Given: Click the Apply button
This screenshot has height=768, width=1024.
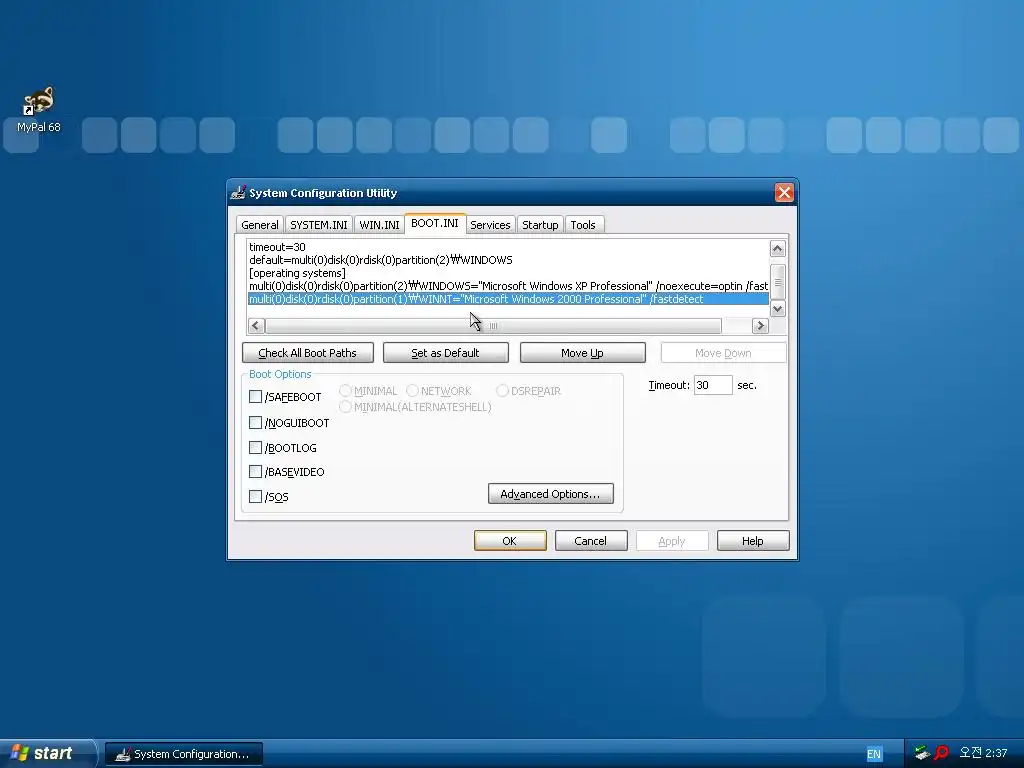Looking at the screenshot, I should coord(672,541).
